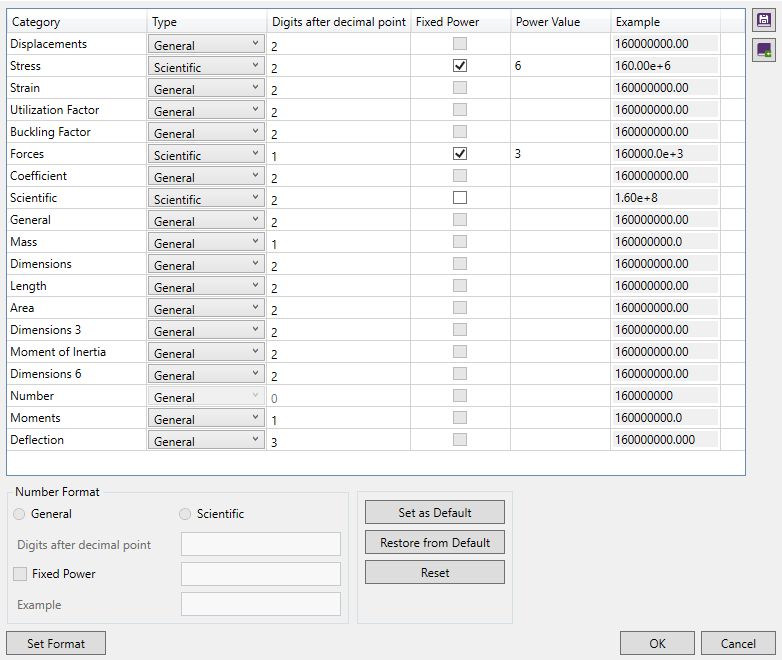This screenshot has width=782, height=660.
Task: Uncheck Fixed Power for Stress row
Action: pos(460,66)
